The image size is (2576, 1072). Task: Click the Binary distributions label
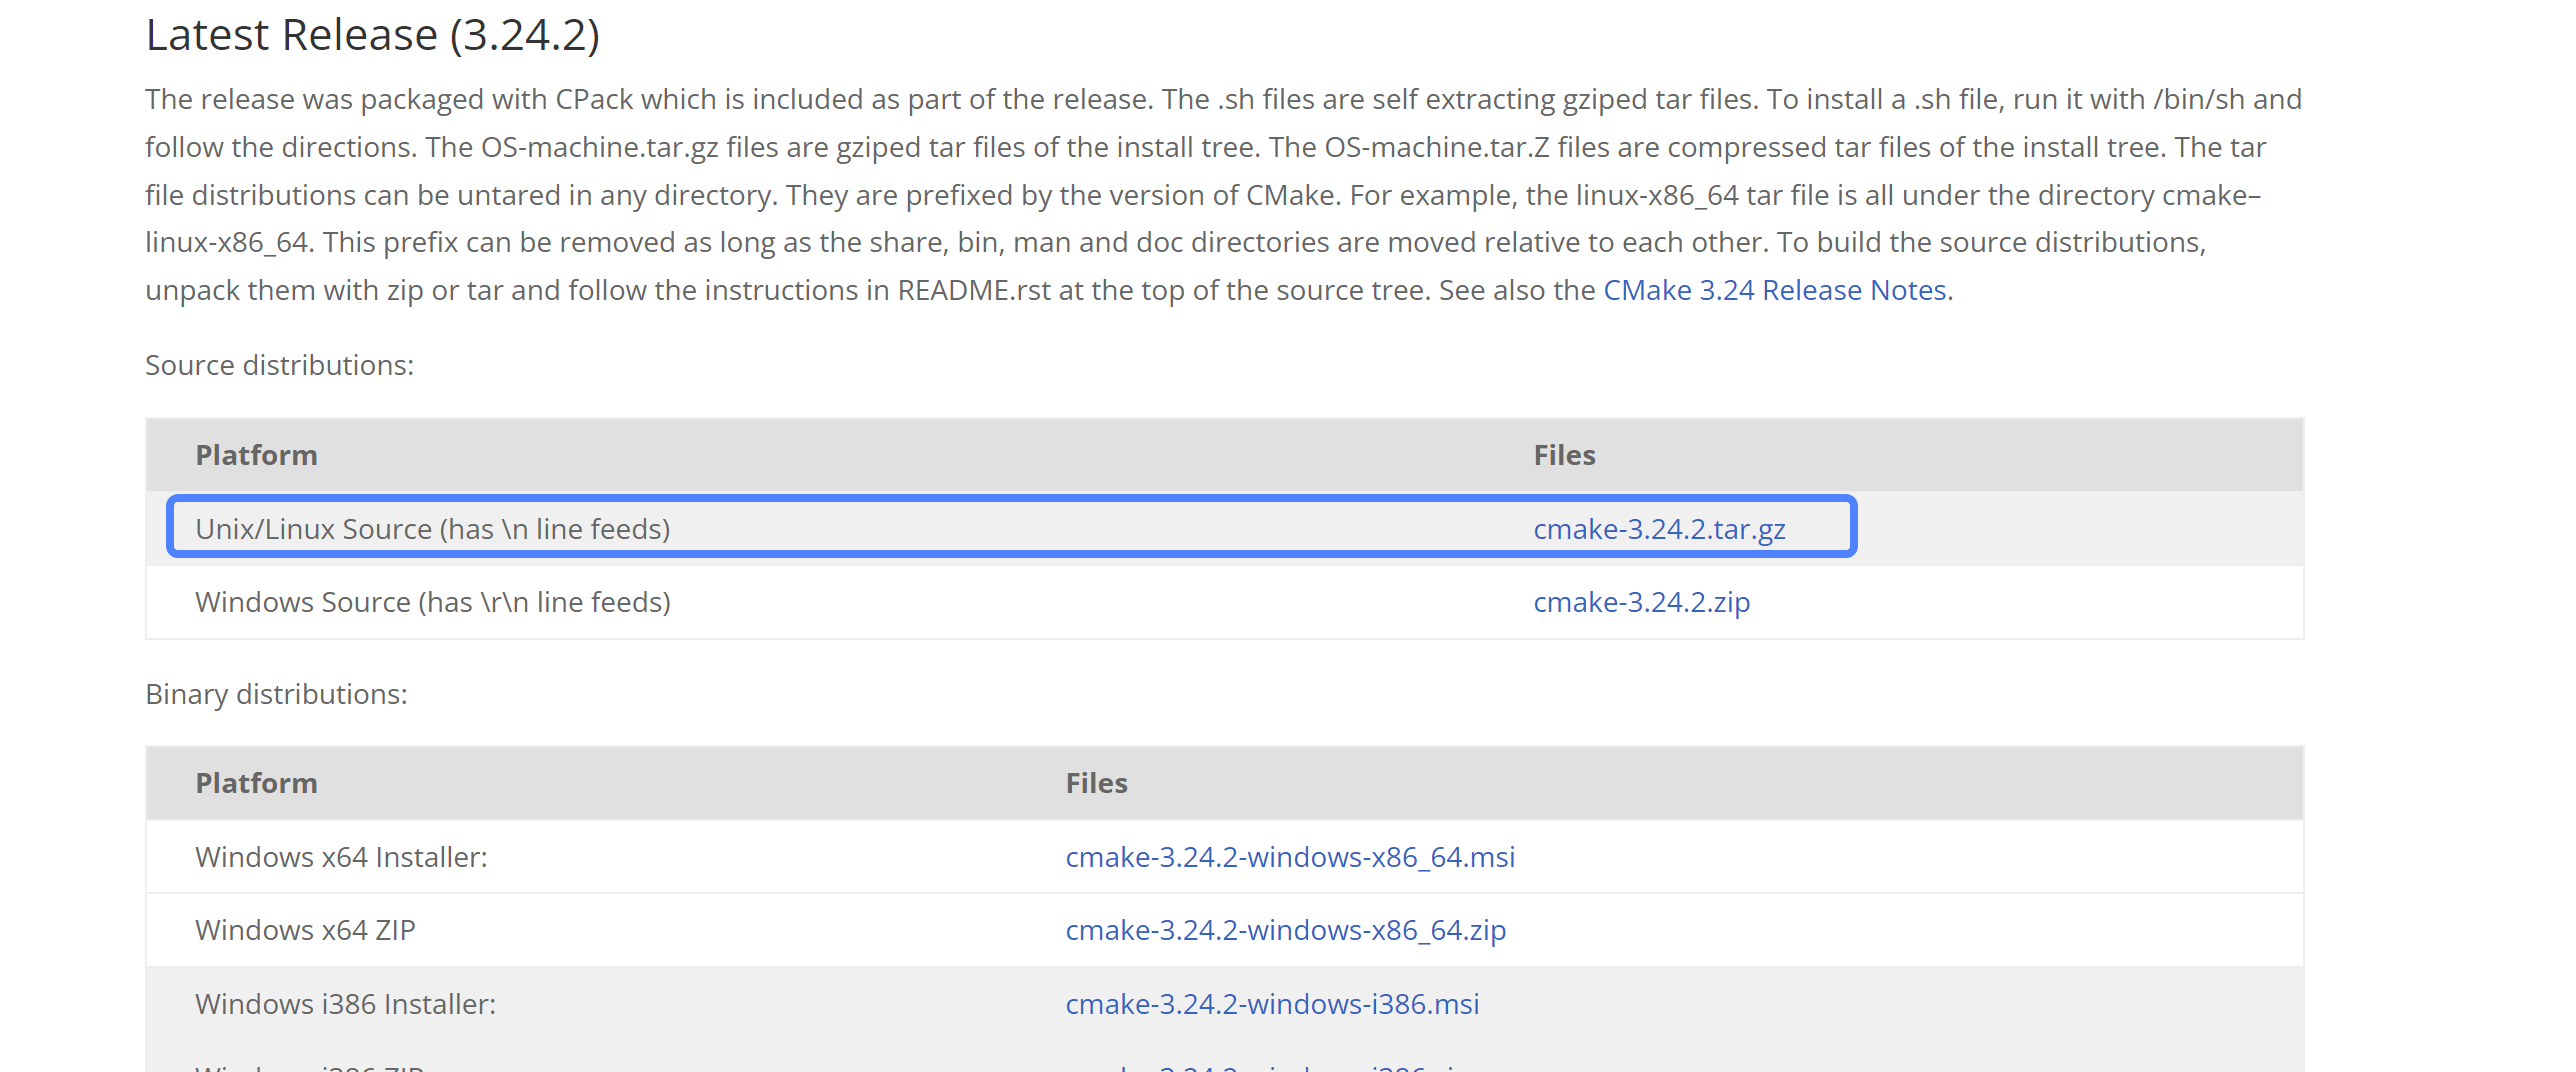pos(276,693)
